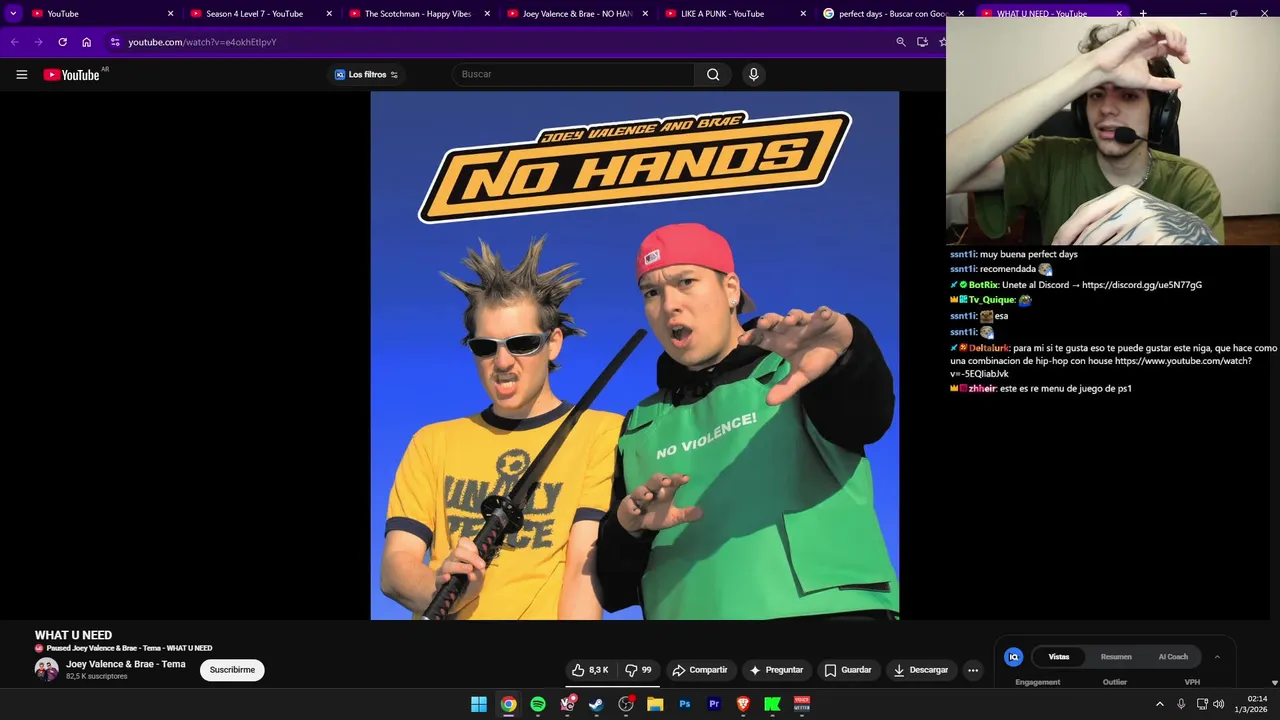Viewport: 1280px width, 720px height.
Task: Close the Season 4 Level 7 tab
Action: point(329,14)
